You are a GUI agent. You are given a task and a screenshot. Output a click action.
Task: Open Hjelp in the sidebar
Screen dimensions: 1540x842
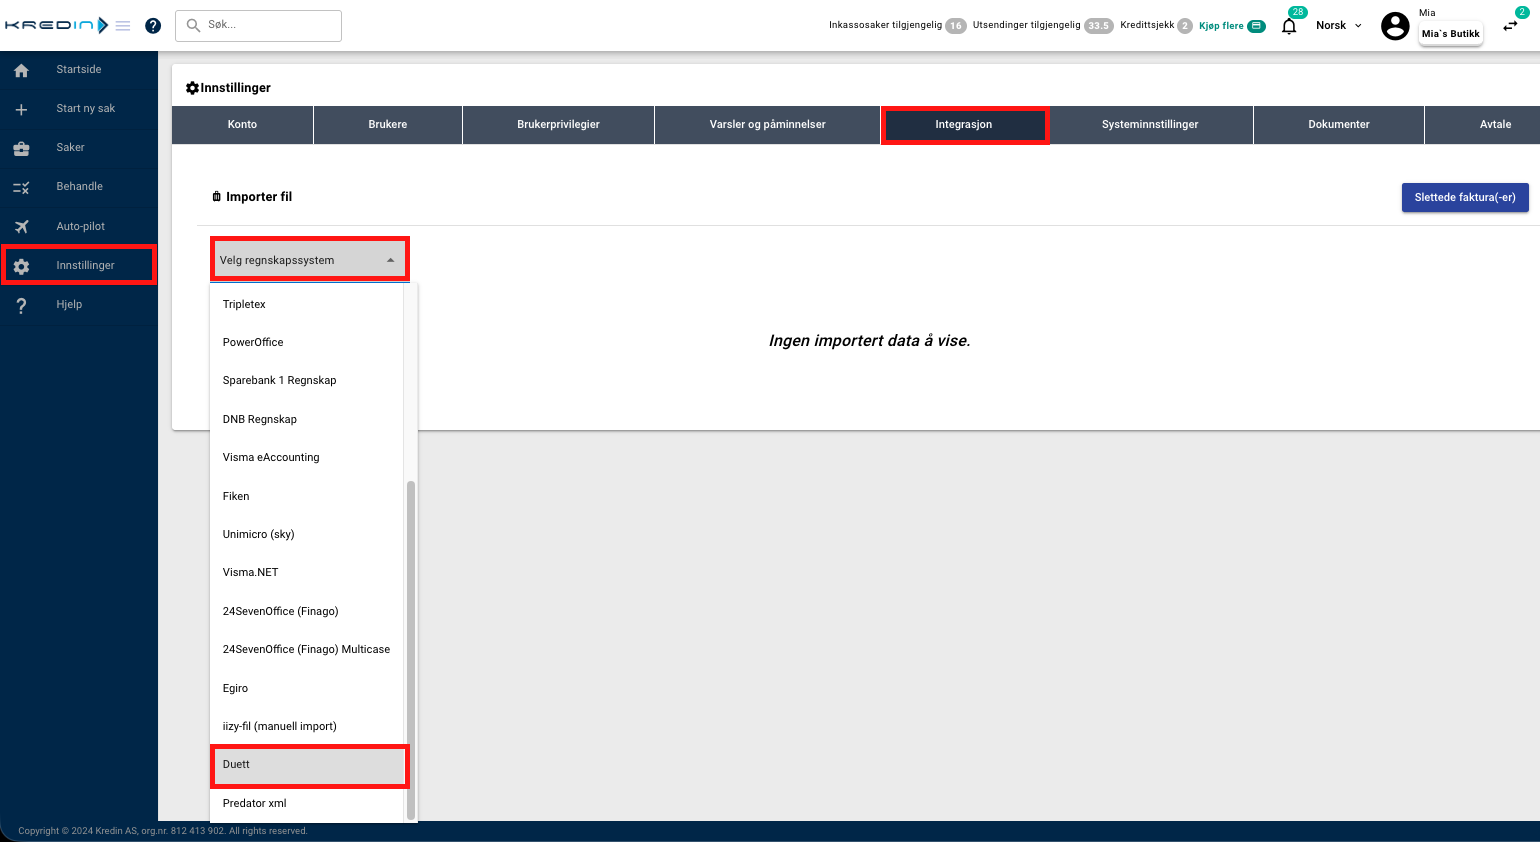coord(79,305)
